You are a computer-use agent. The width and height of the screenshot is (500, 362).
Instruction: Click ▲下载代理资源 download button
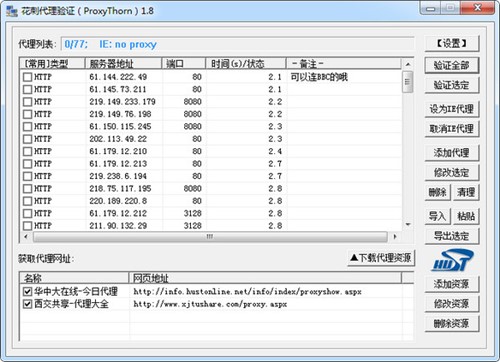click(381, 258)
